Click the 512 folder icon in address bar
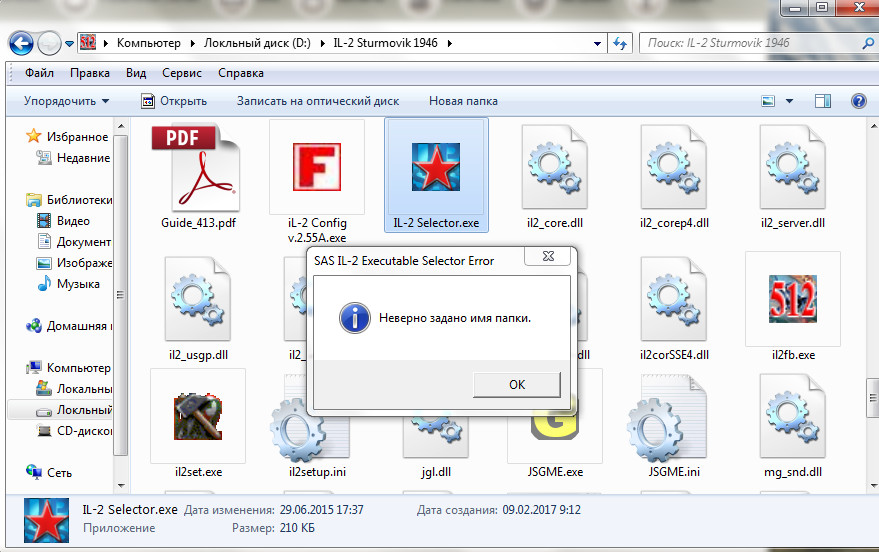 (x=88, y=43)
